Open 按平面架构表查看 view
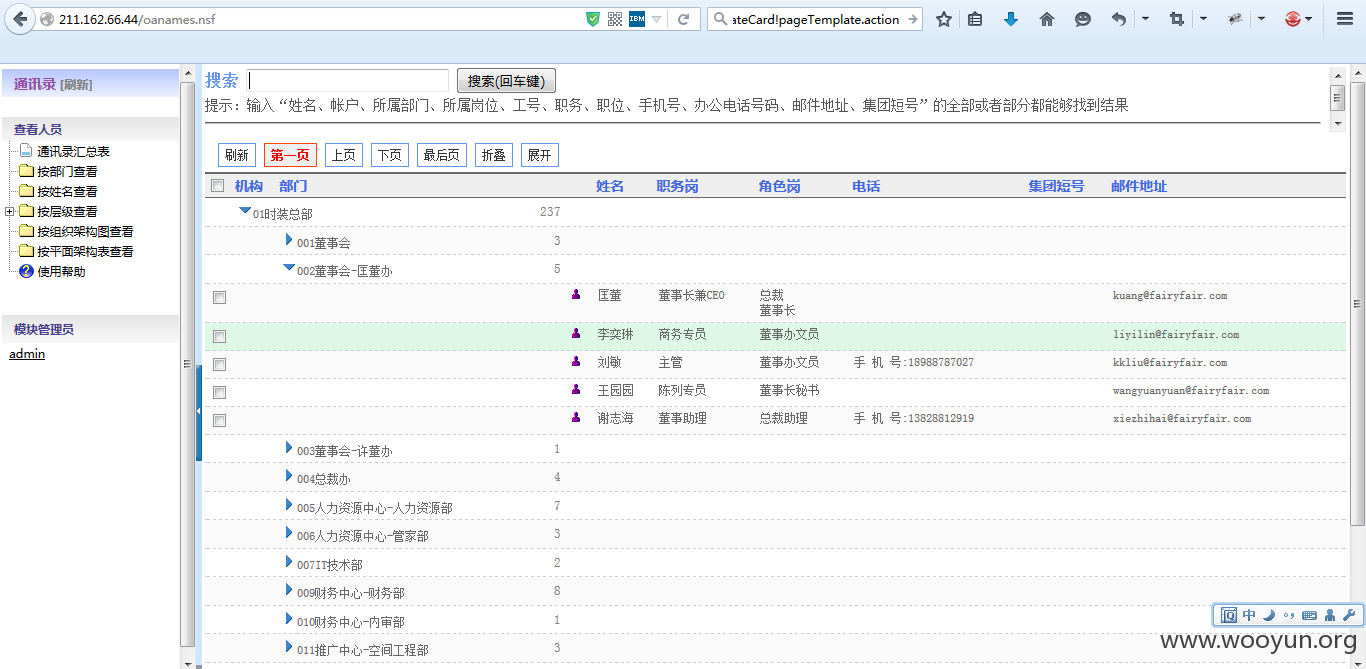Screen dimensions: 1366x669 pos(85,252)
